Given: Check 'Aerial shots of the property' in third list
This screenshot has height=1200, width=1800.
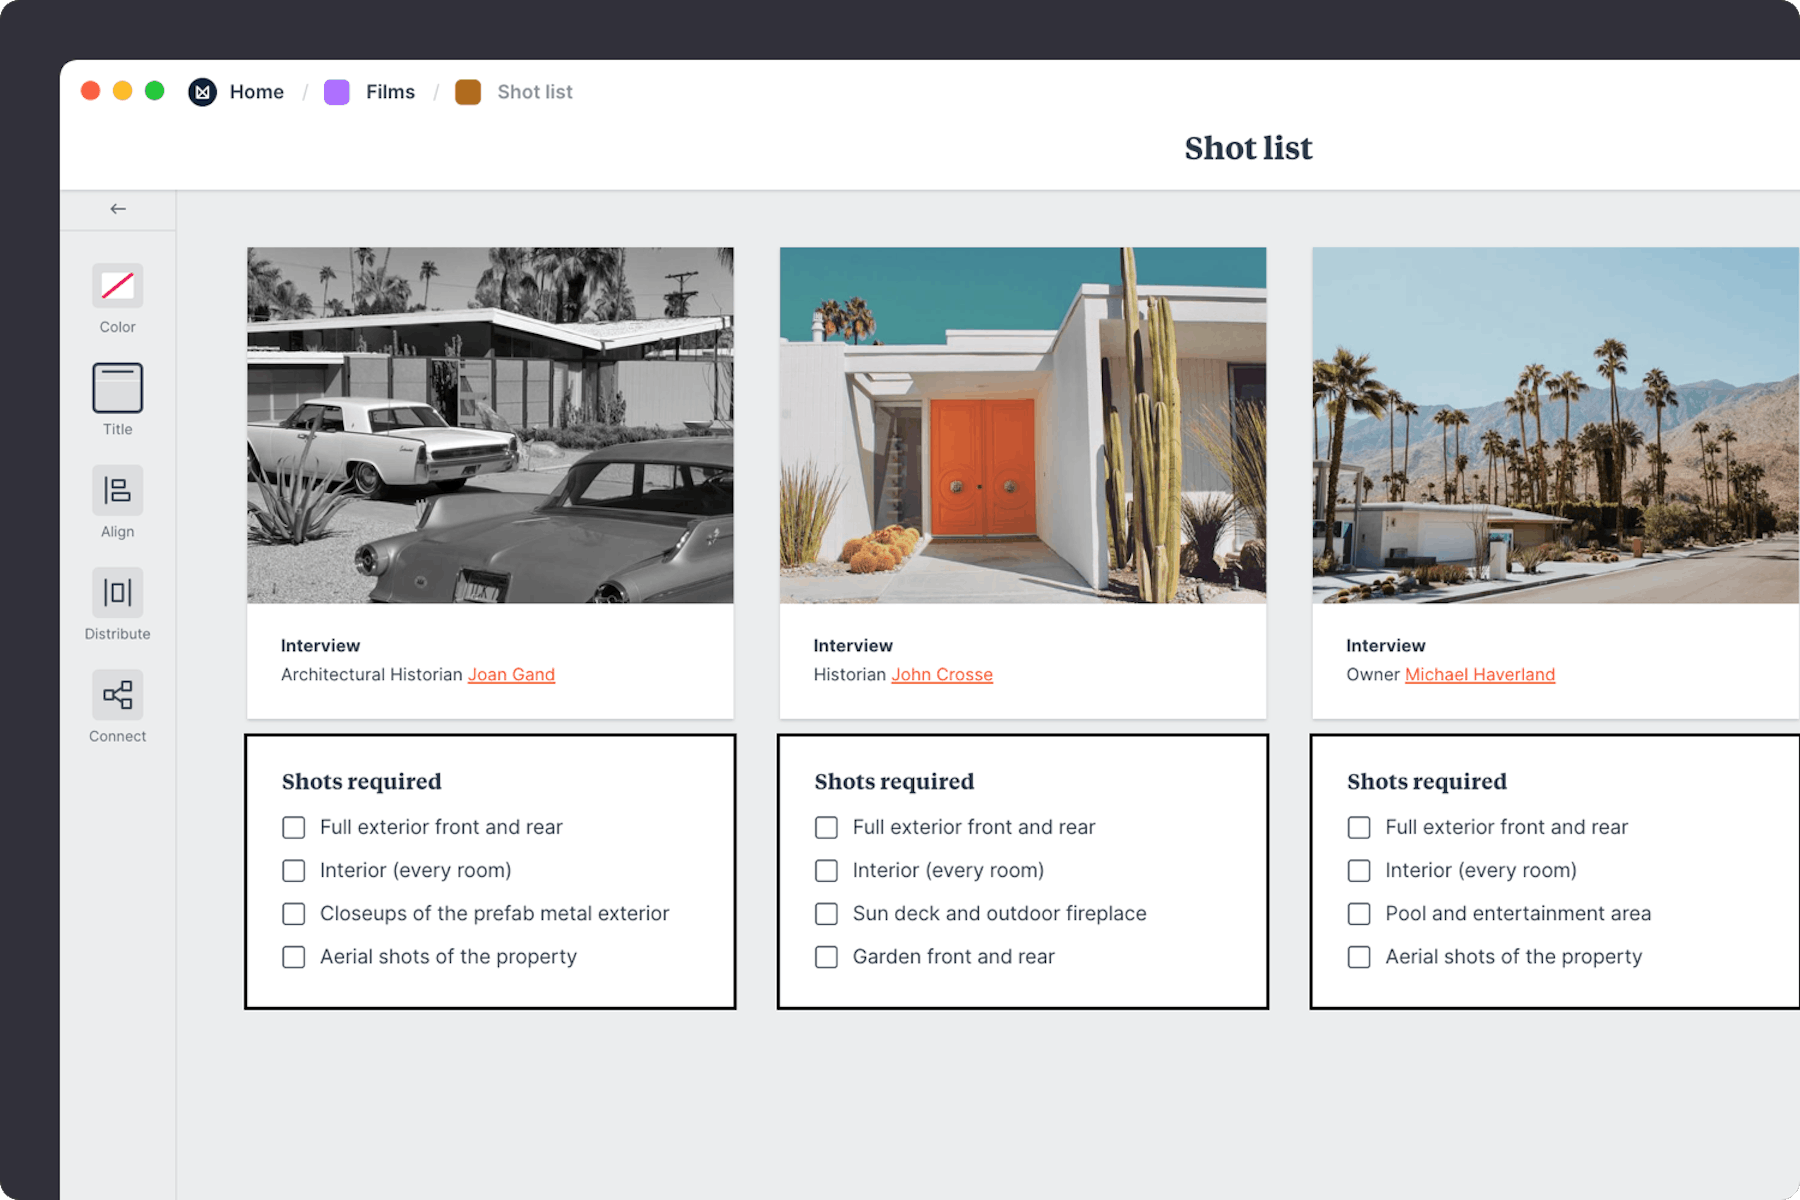Looking at the screenshot, I should point(1359,957).
